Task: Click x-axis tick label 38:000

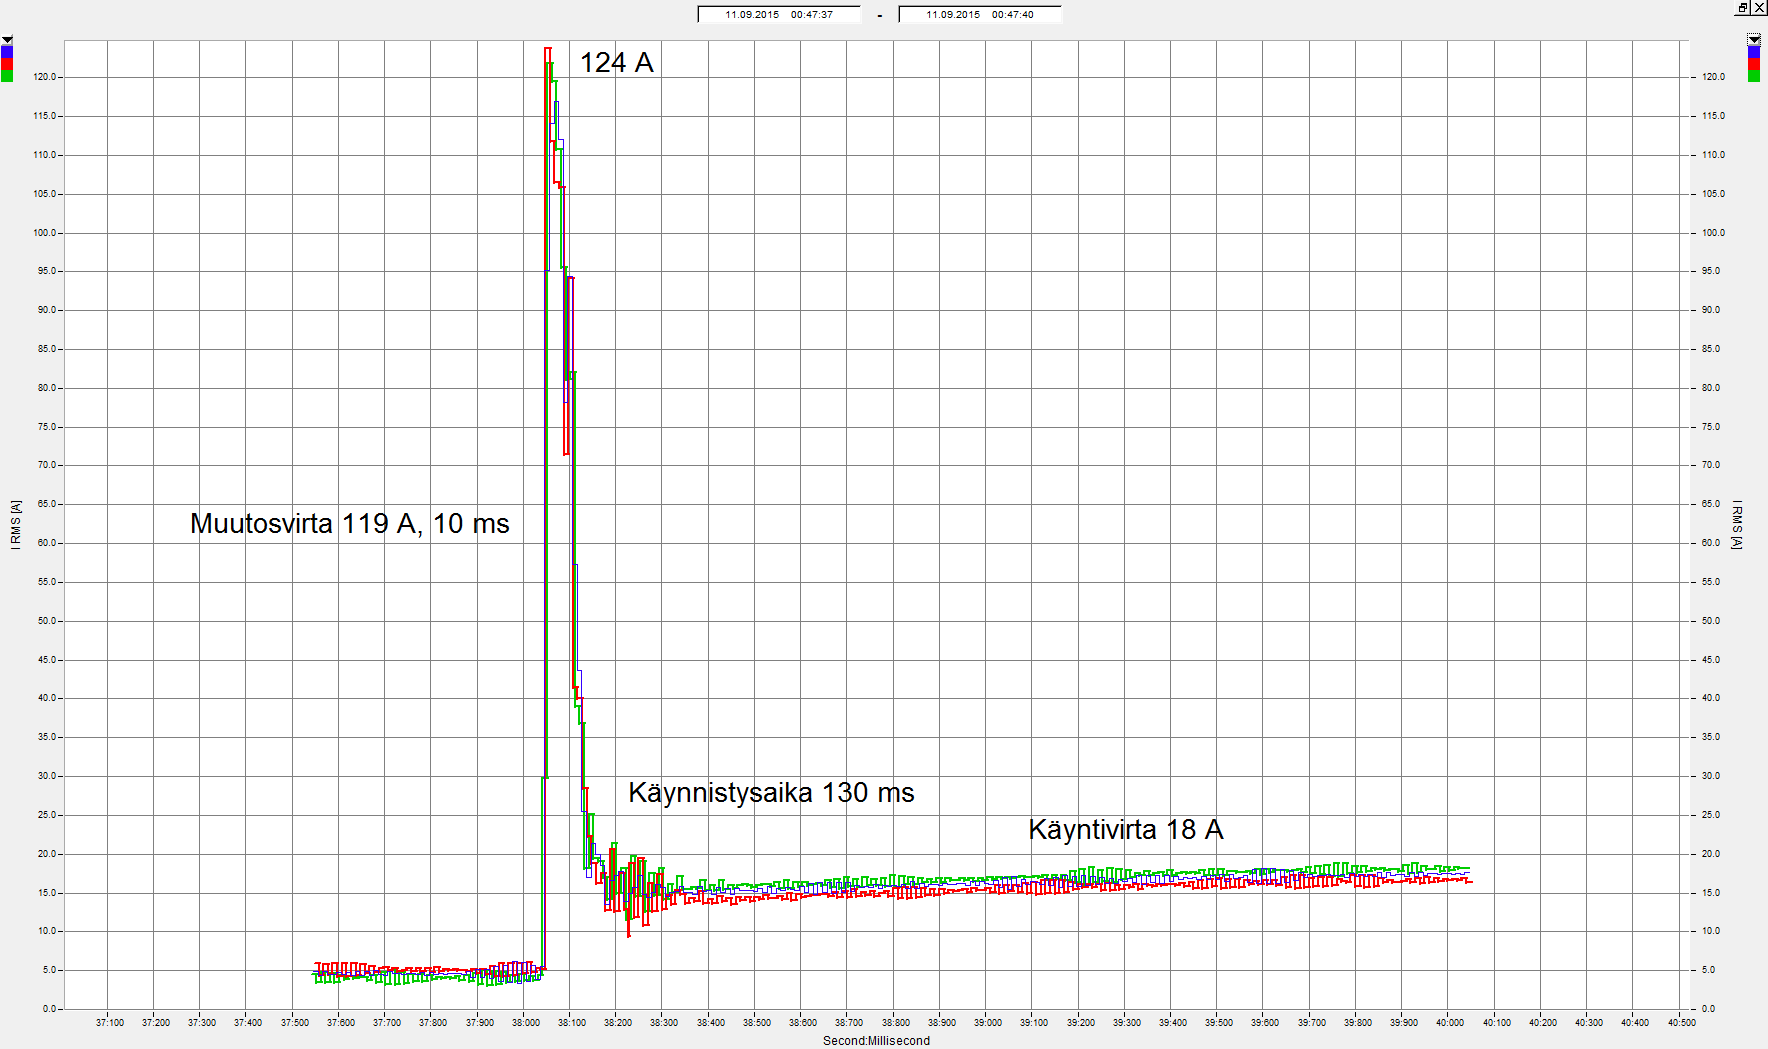Action: tap(526, 1023)
